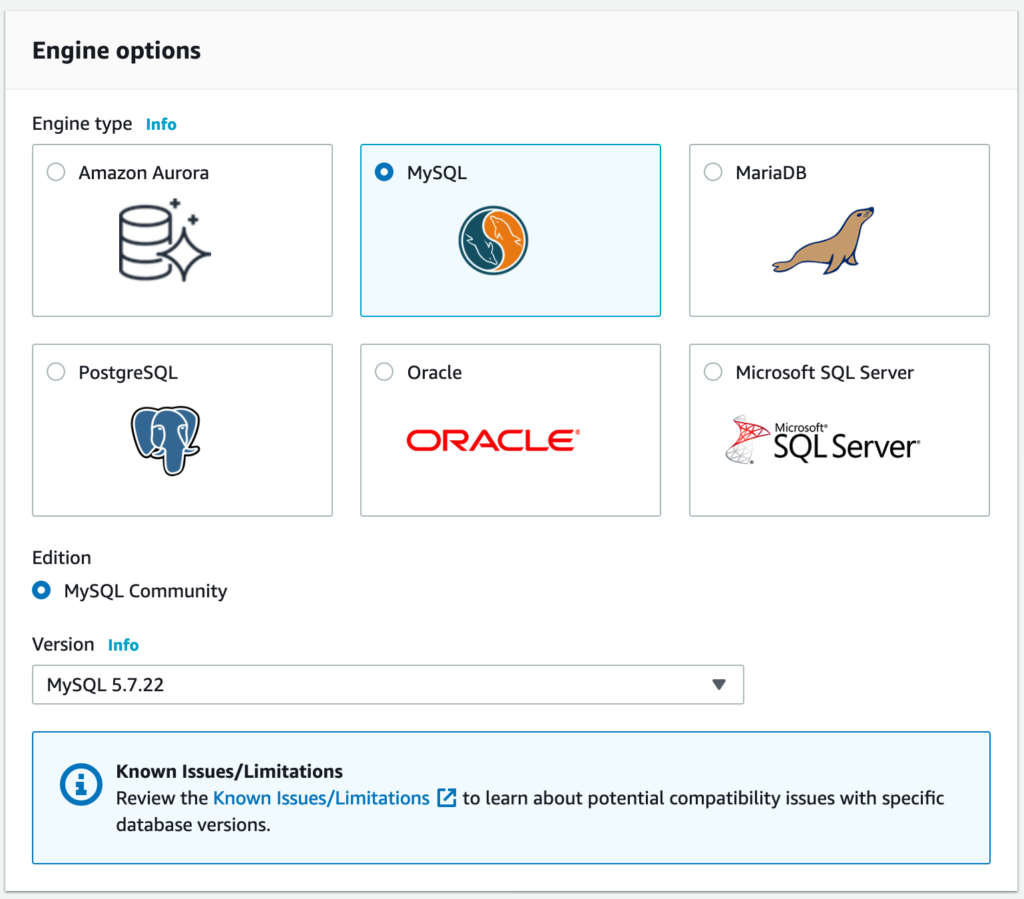Click the PostgreSQL elephant logo

(165, 441)
